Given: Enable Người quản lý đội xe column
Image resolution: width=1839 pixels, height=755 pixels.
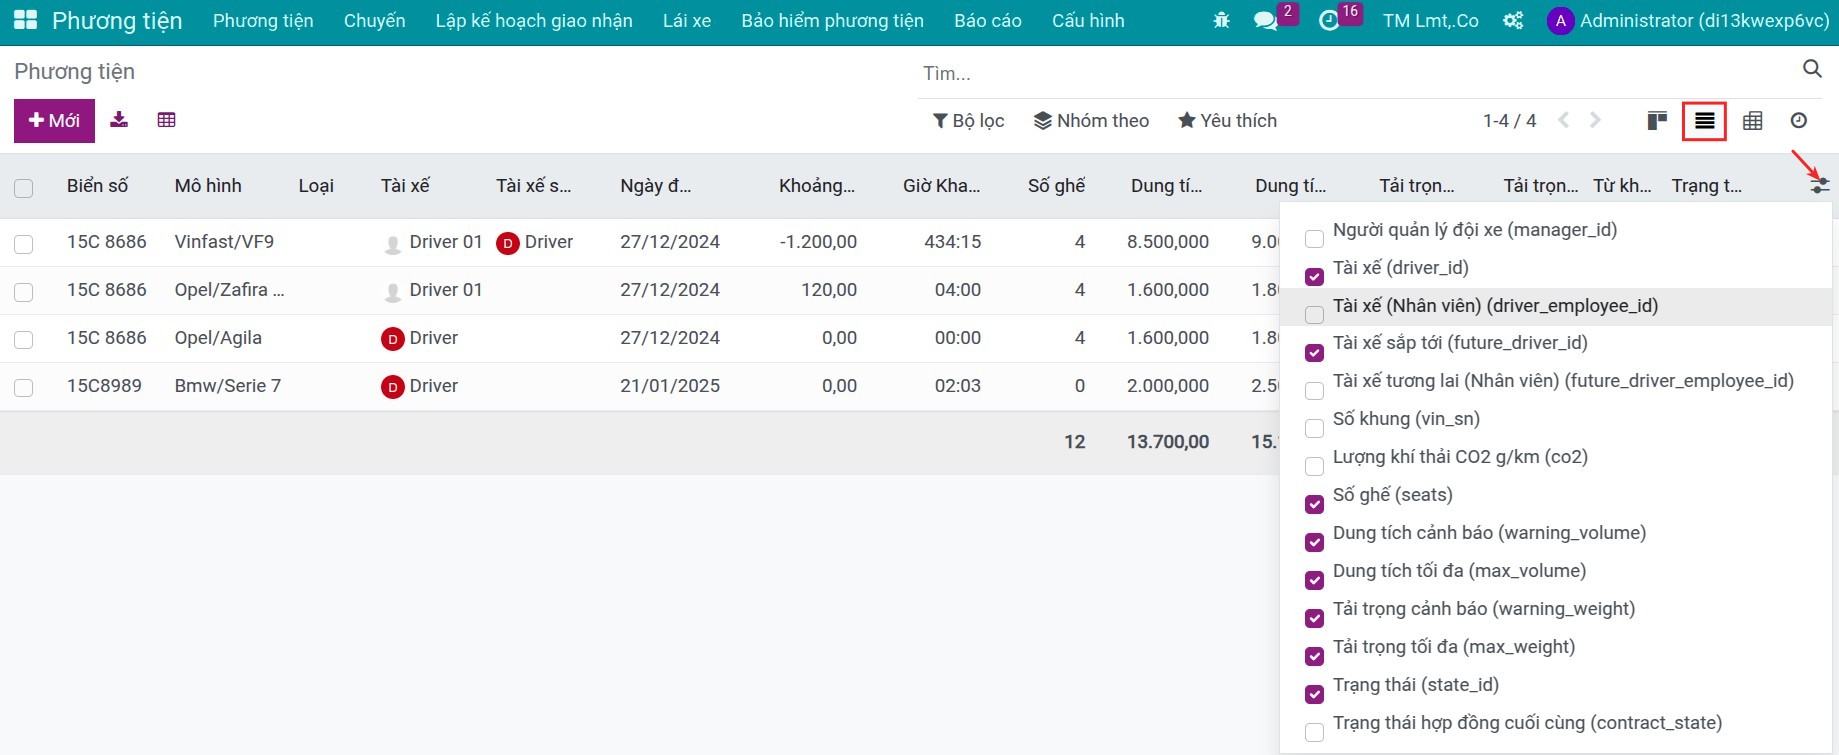Looking at the screenshot, I should pyautogui.click(x=1314, y=238).
